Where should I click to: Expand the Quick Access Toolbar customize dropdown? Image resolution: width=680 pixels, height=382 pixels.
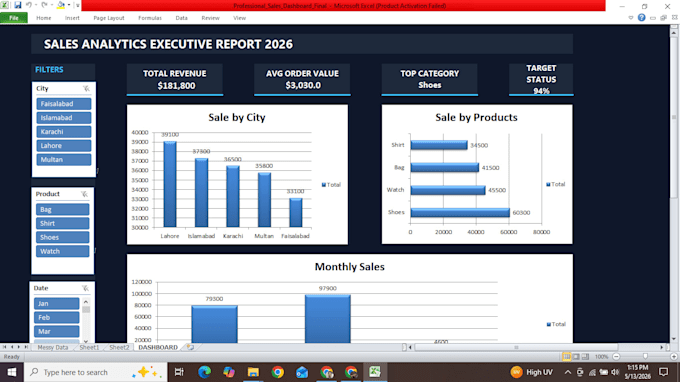pyautogui.click(x=78, y=5)
